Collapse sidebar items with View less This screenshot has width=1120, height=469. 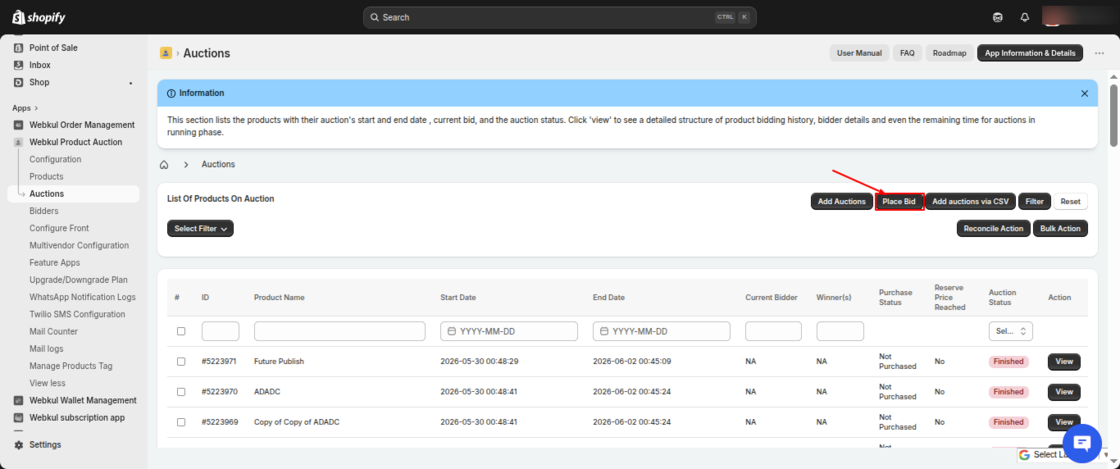(x=48, y=383)
